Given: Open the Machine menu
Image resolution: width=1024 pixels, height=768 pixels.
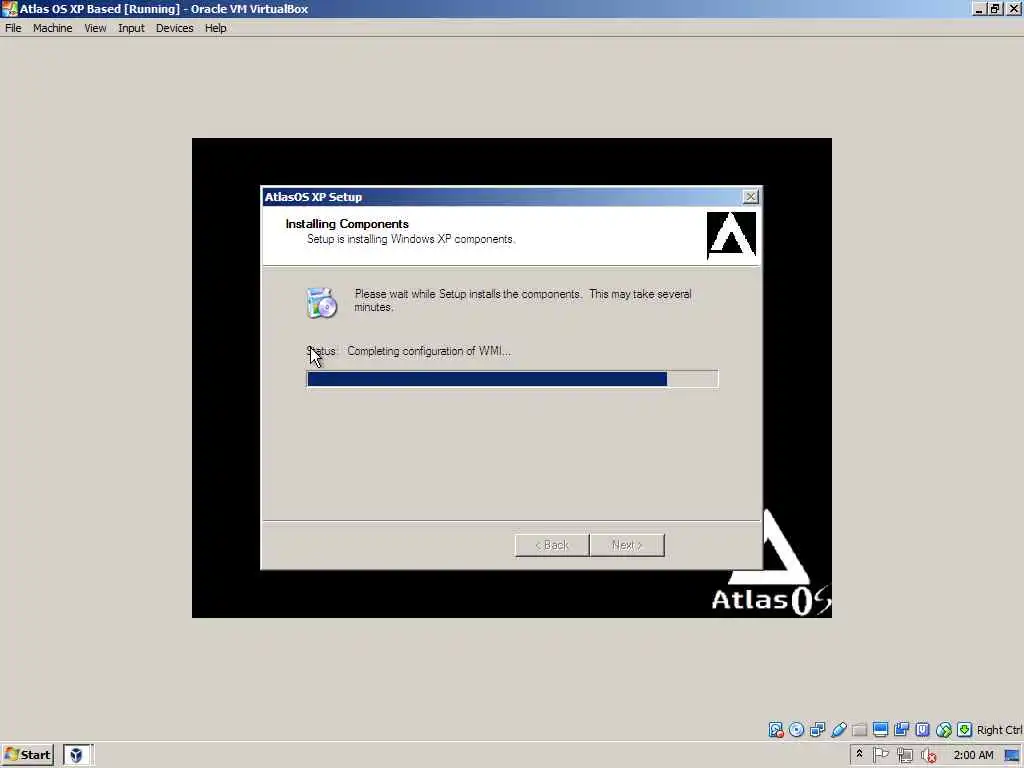Looking at the screenshot, I should (52, 28).
